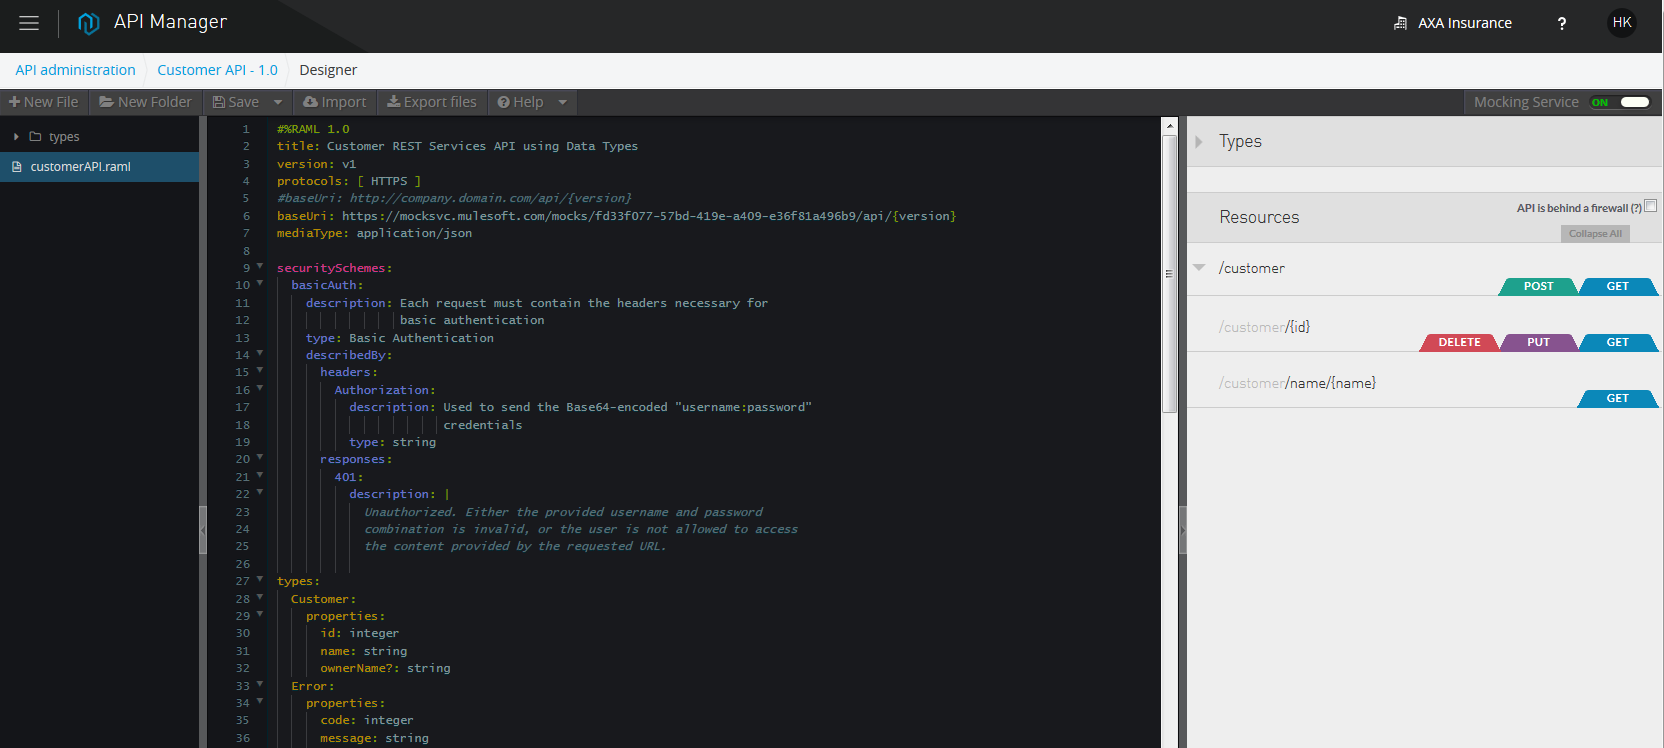This screenshot has height=748, width=1664.
Task: Save the current RAML file
Action: 236,102
